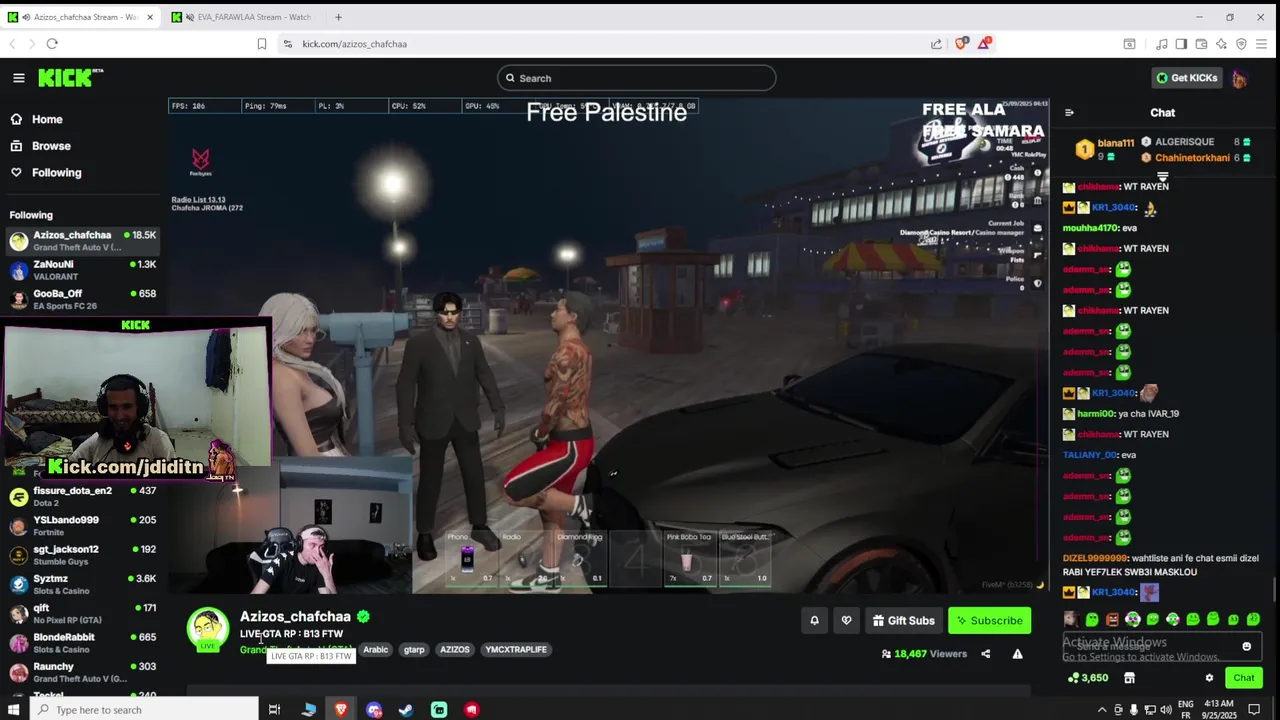Open the emote picker smiley icon
The image size is (1280, 720).
click(x=1247, y=647)
